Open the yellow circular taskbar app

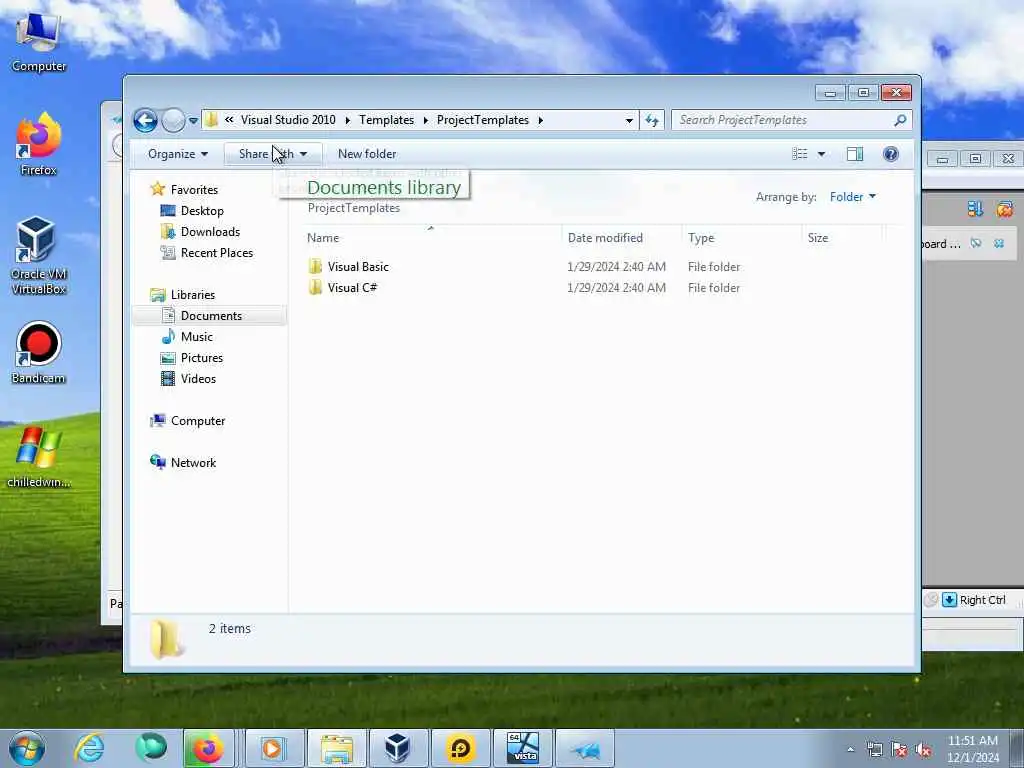tap(460, 748)
